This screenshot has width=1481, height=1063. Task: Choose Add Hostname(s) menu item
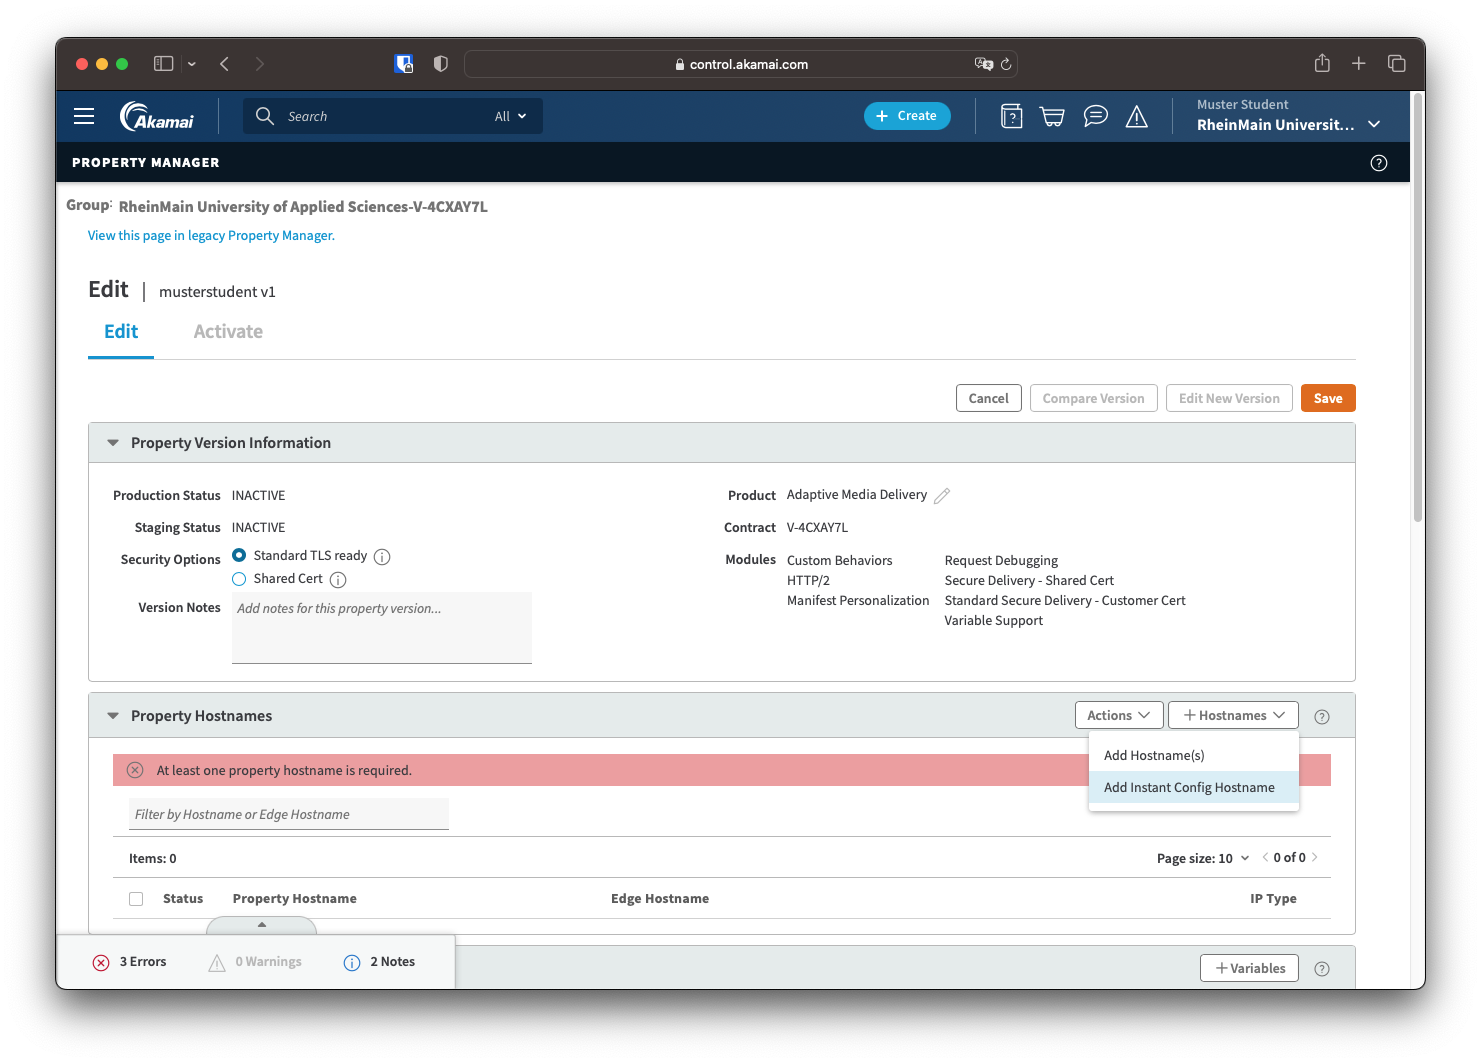point(1194,755)
